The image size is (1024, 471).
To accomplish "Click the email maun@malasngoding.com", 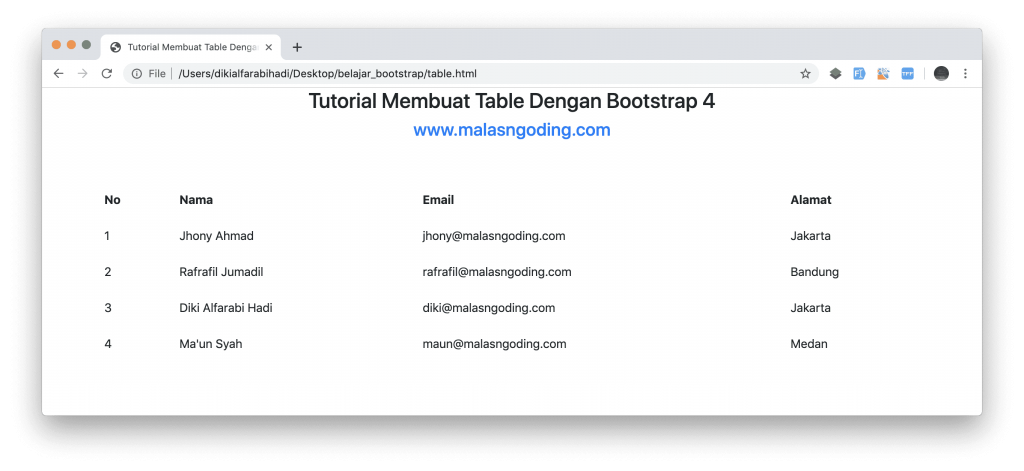I will tap(494, 344).
